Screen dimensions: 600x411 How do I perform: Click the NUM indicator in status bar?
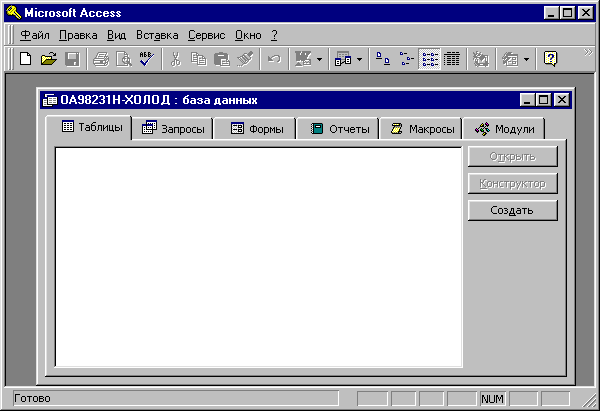(x=492, y=399)
